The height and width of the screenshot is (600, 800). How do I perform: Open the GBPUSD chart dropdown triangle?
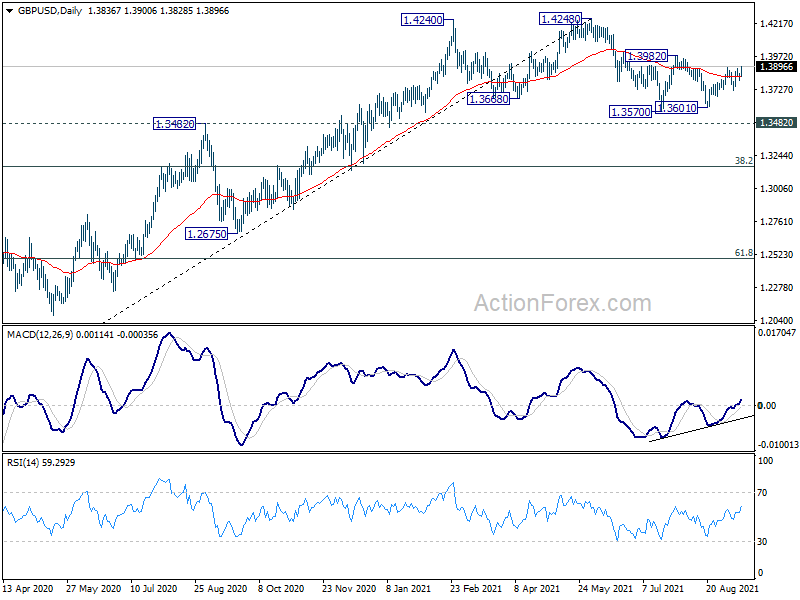pos(10,11)
